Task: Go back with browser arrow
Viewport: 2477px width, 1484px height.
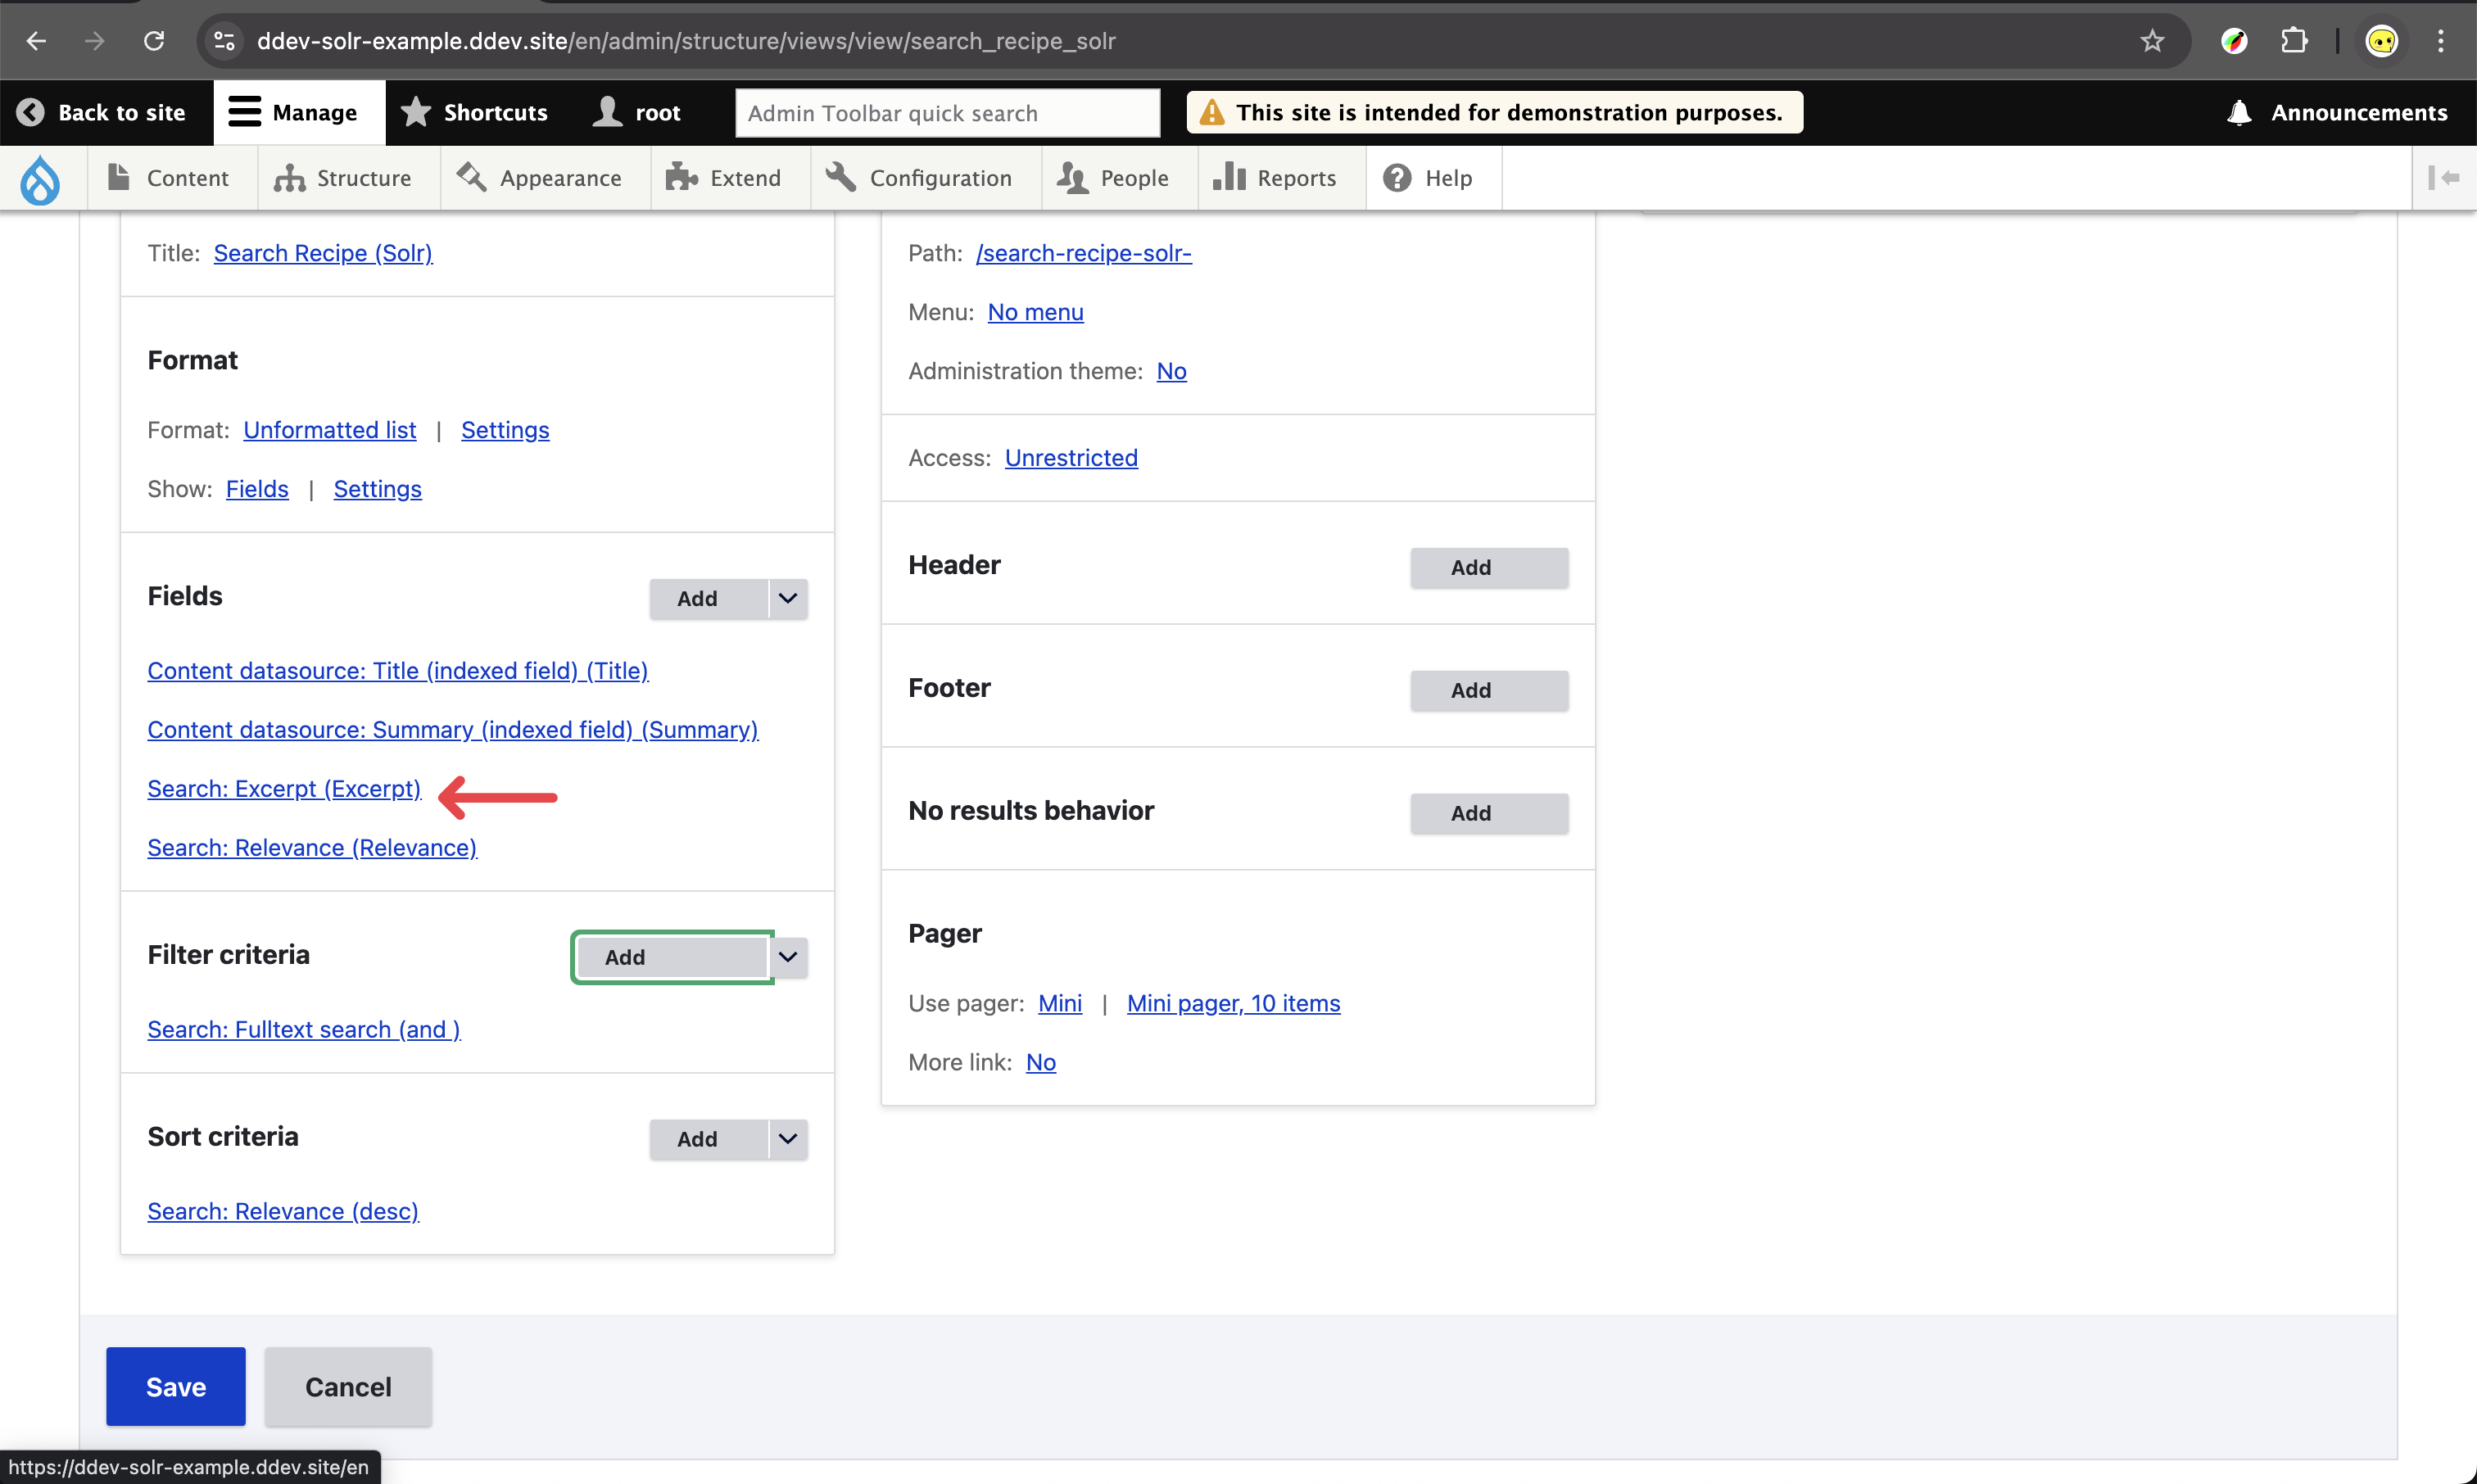Action: [x=37, y=41]
